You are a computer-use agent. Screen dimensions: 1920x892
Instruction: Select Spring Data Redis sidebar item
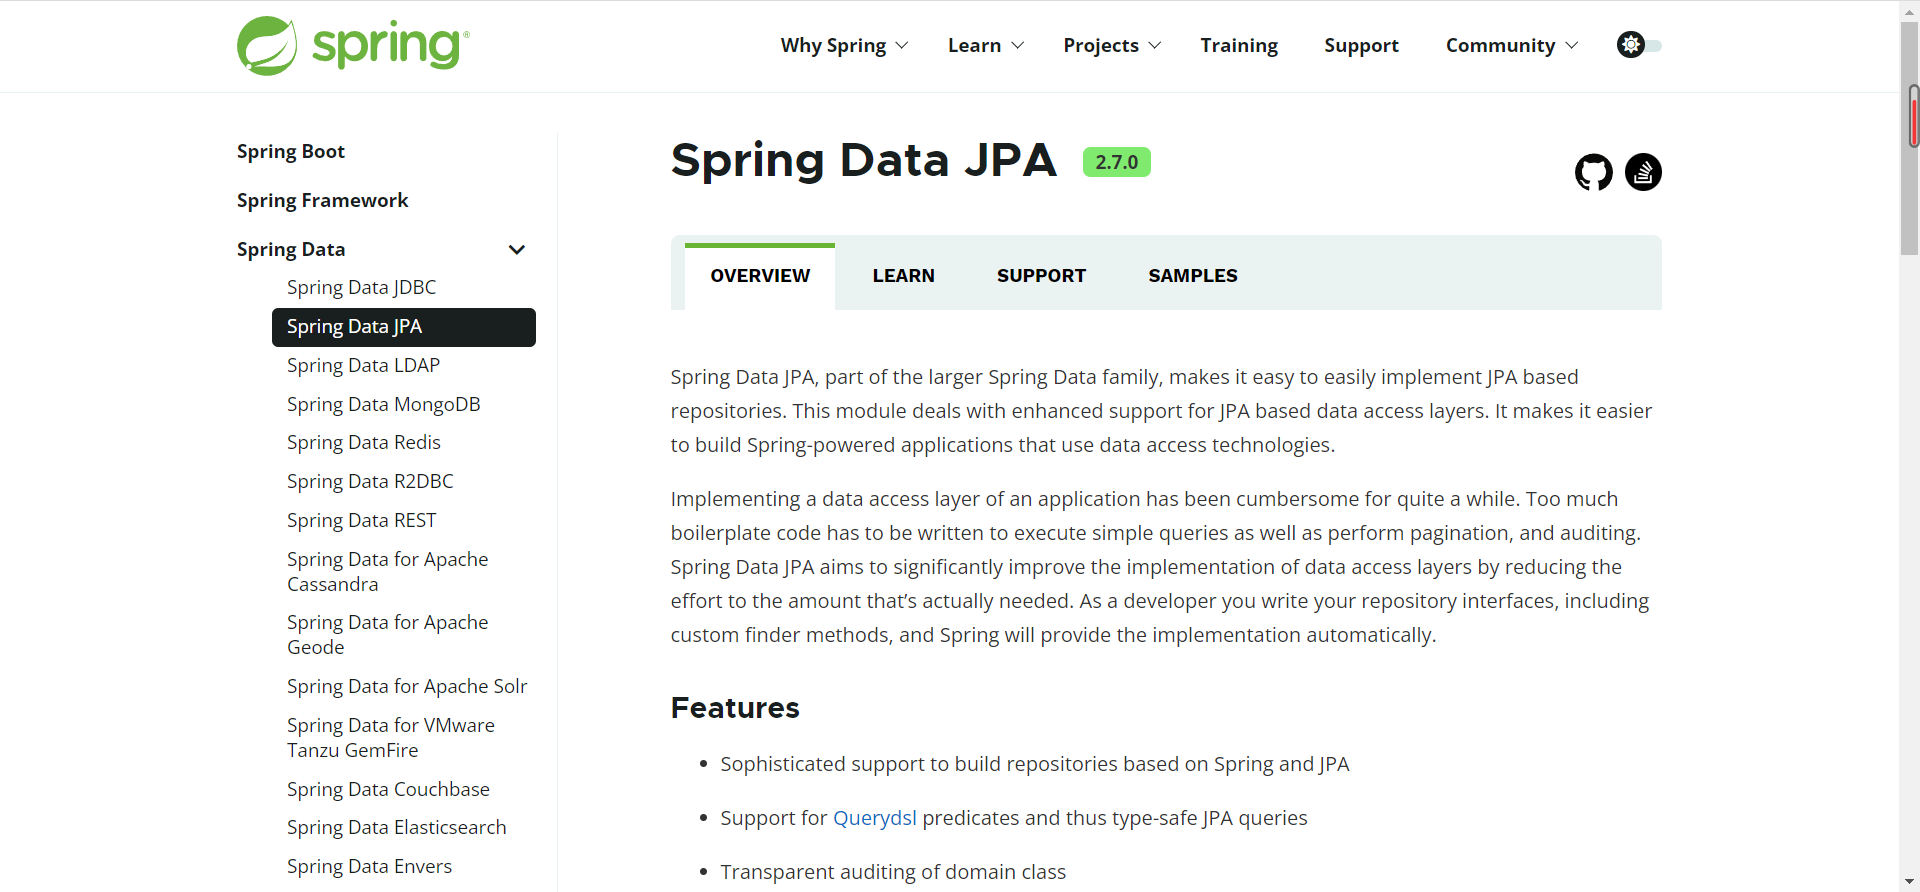[363, 442]
